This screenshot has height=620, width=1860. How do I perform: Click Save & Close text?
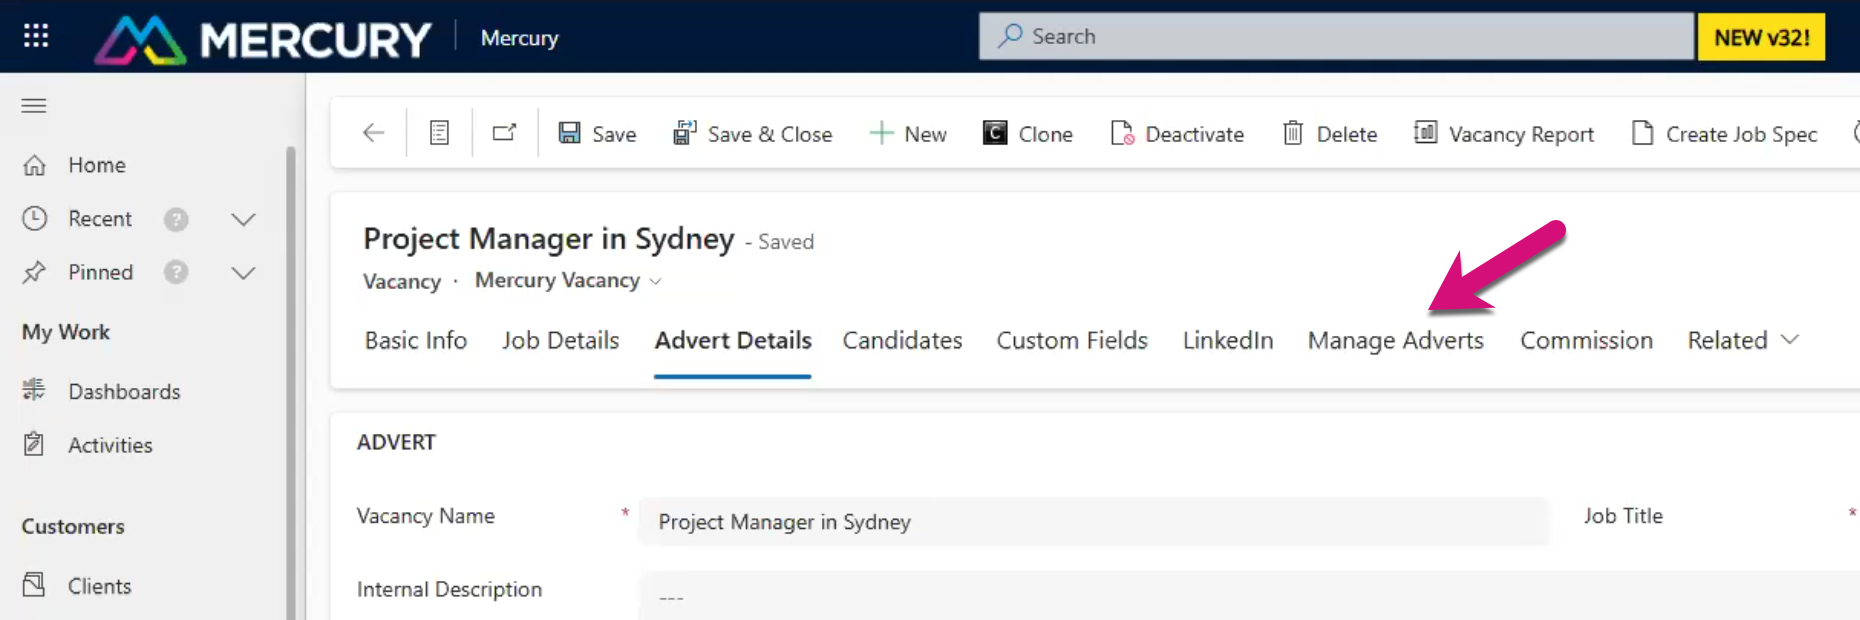[x=770, y=134]
